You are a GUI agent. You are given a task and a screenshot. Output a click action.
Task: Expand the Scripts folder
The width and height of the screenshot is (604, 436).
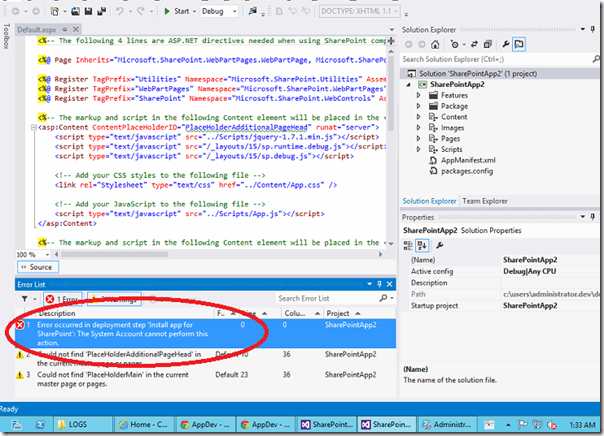pos(419,149)
